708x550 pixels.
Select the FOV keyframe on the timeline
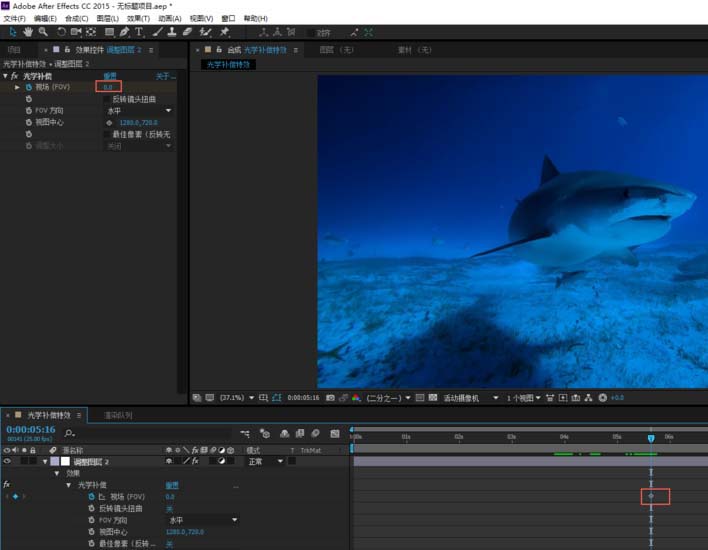click(x=651, y=496)
